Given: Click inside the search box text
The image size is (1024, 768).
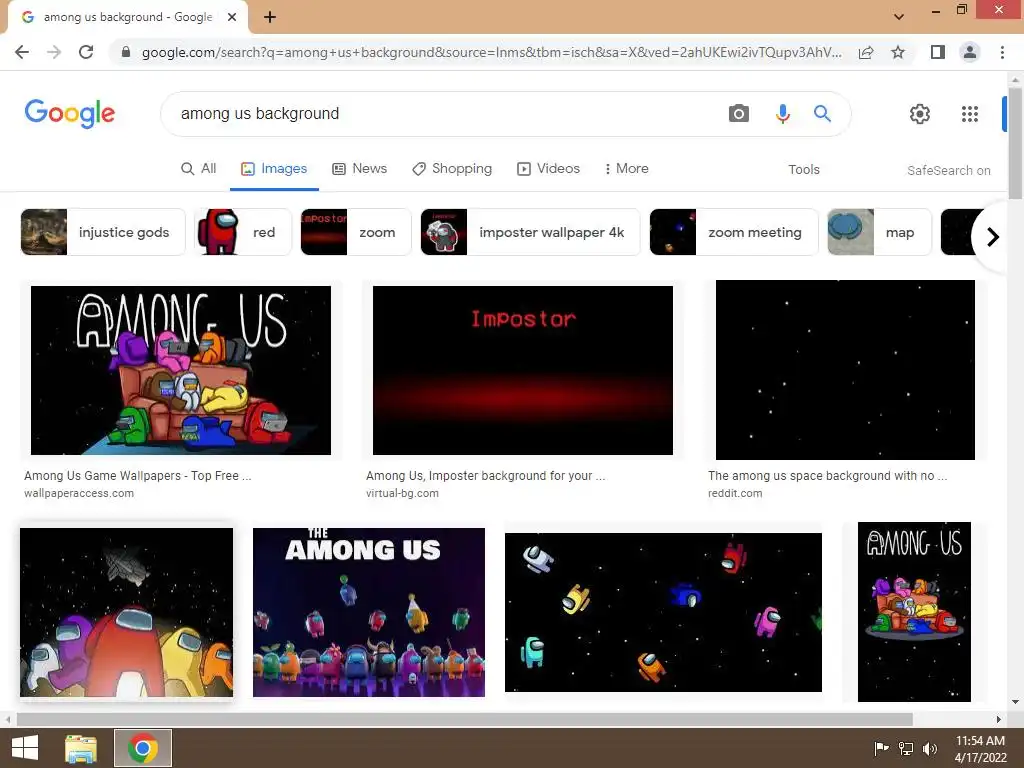Looking at the screenshot, I should point(260,114).
